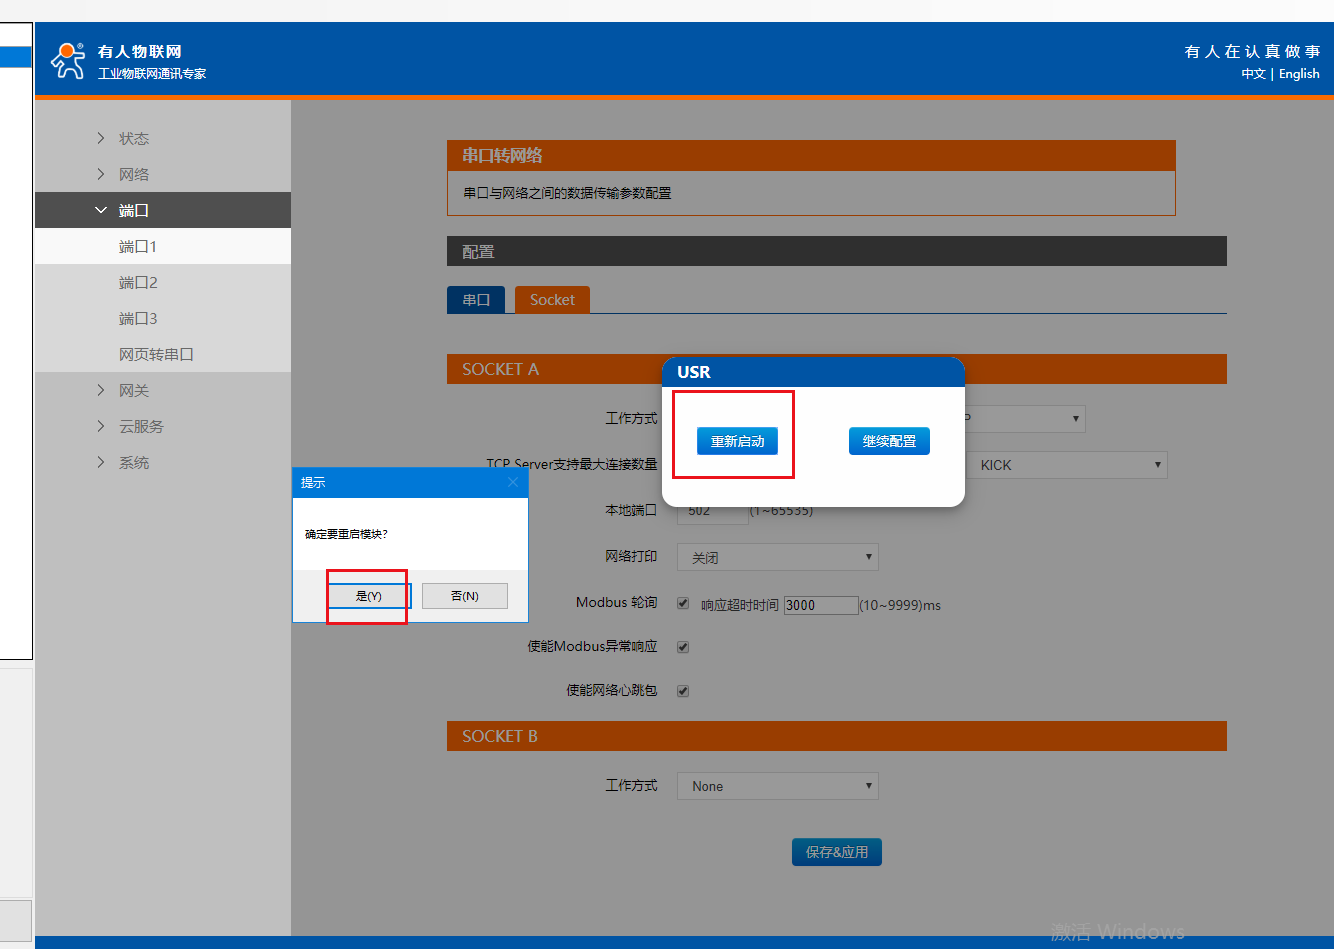Select 端口2 in the sidebar
1334x949 pixels.
point(138,282)
